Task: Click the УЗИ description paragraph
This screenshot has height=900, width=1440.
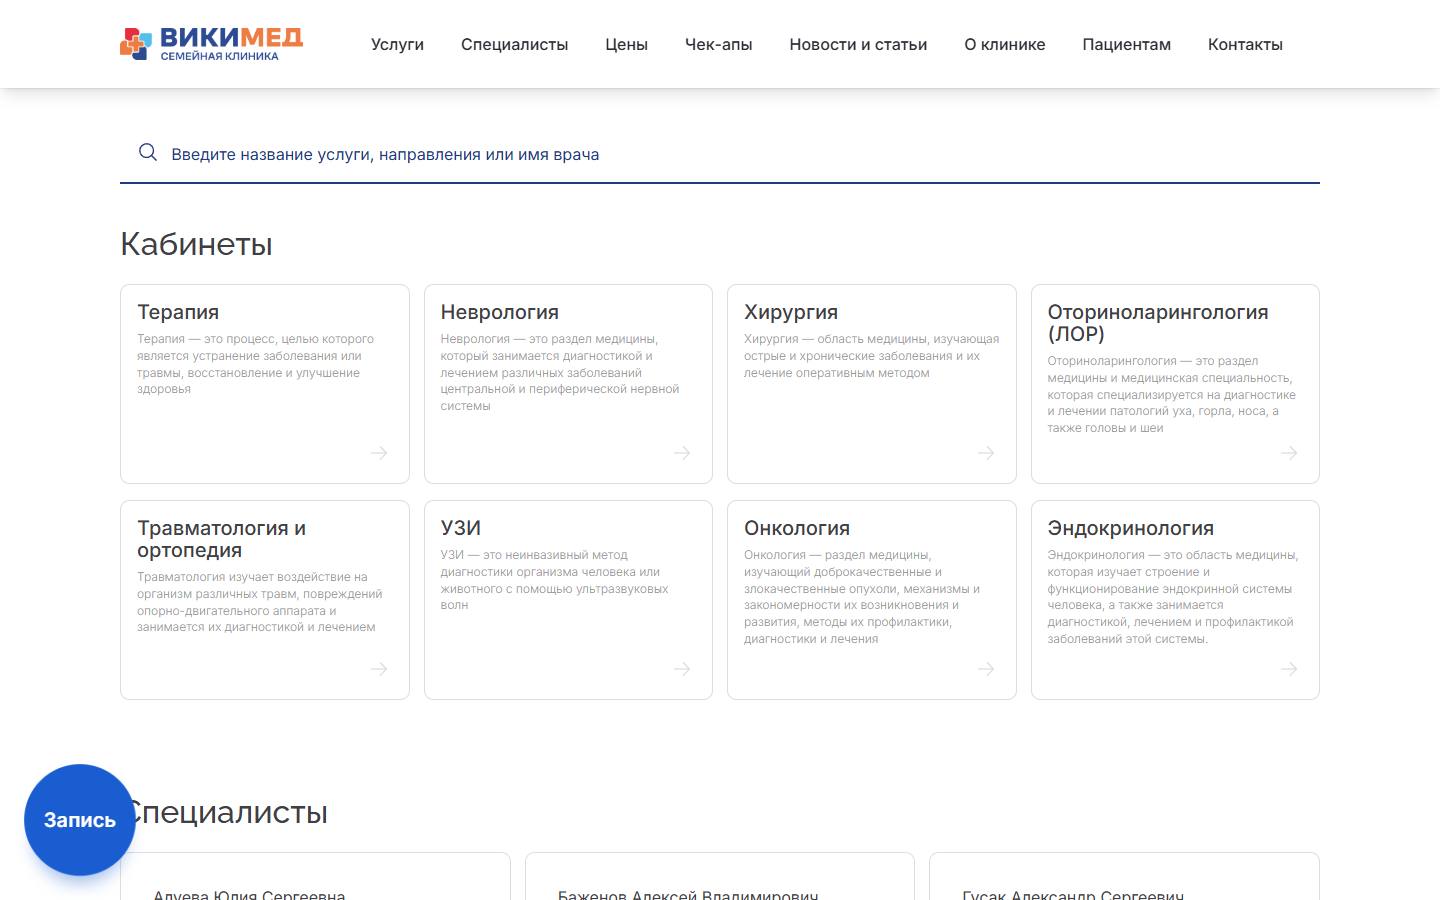Action: pyautogui.click(x=555, y=580)
